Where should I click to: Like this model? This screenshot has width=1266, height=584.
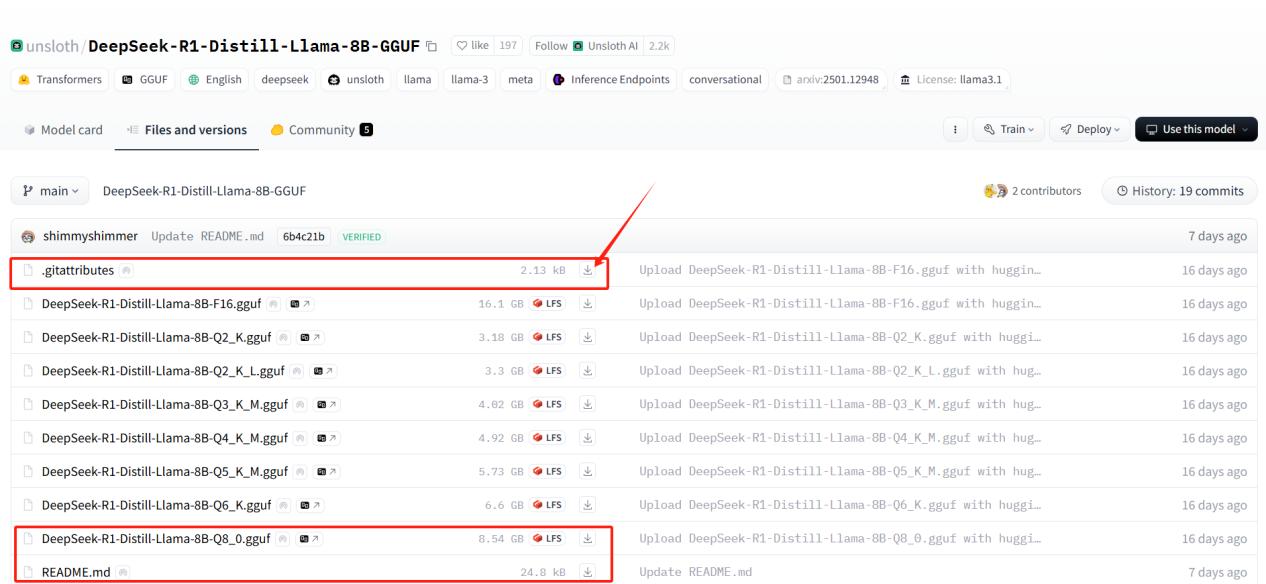pos(473,46)
